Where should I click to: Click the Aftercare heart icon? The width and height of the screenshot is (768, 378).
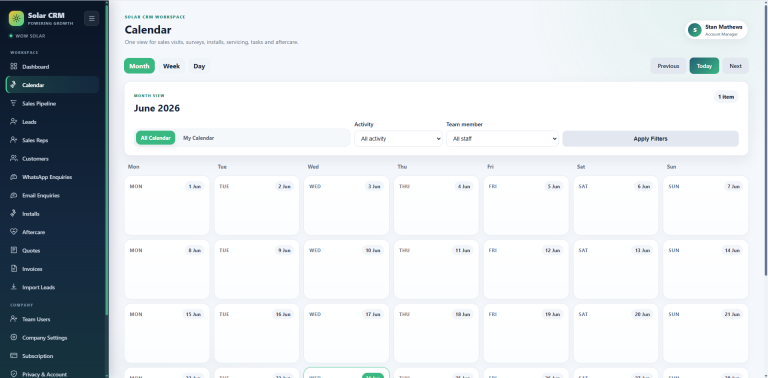tap(14, 232)
